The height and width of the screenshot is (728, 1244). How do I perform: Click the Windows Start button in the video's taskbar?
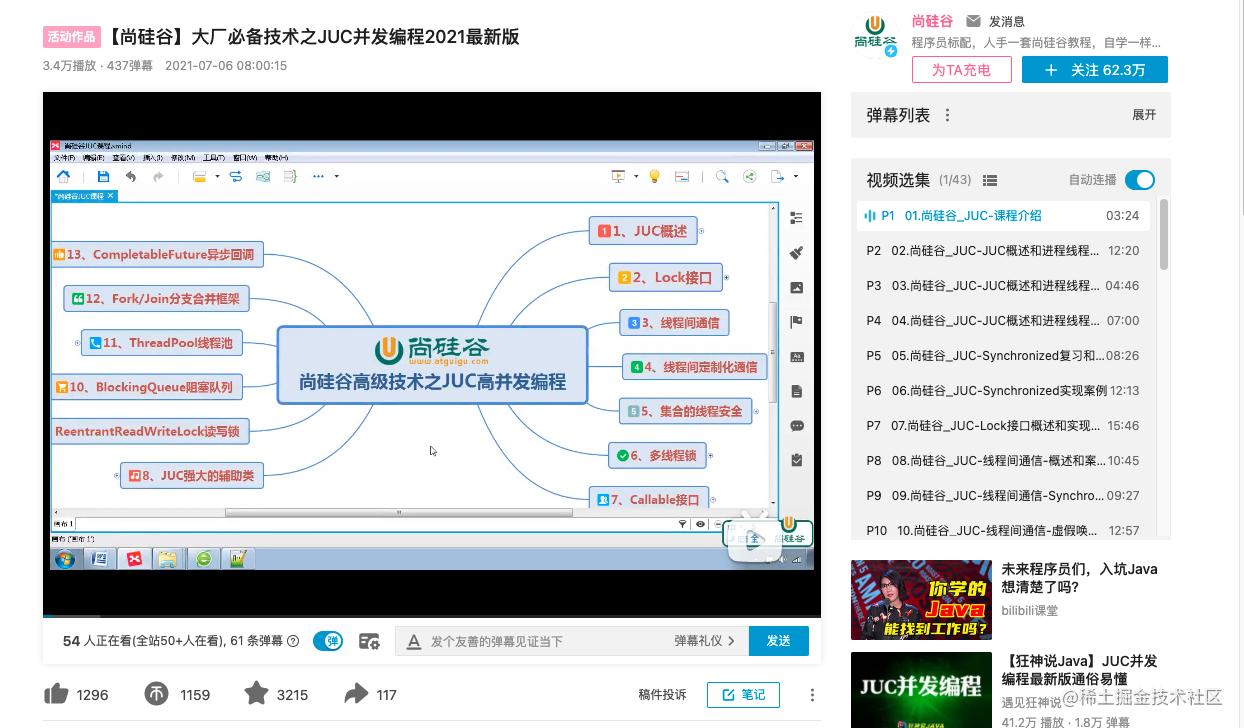[x=65, y=558]
